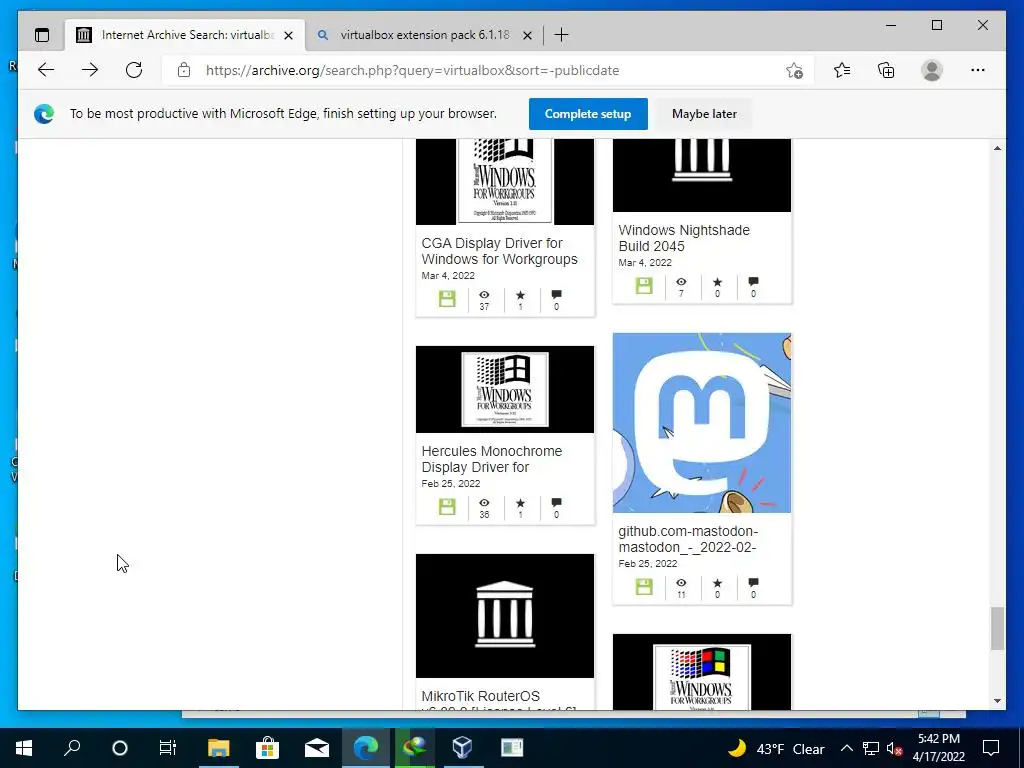Click the address bar URL
Image resolution: width=1024 pixels, height=768 pixels.
[413, 71]
